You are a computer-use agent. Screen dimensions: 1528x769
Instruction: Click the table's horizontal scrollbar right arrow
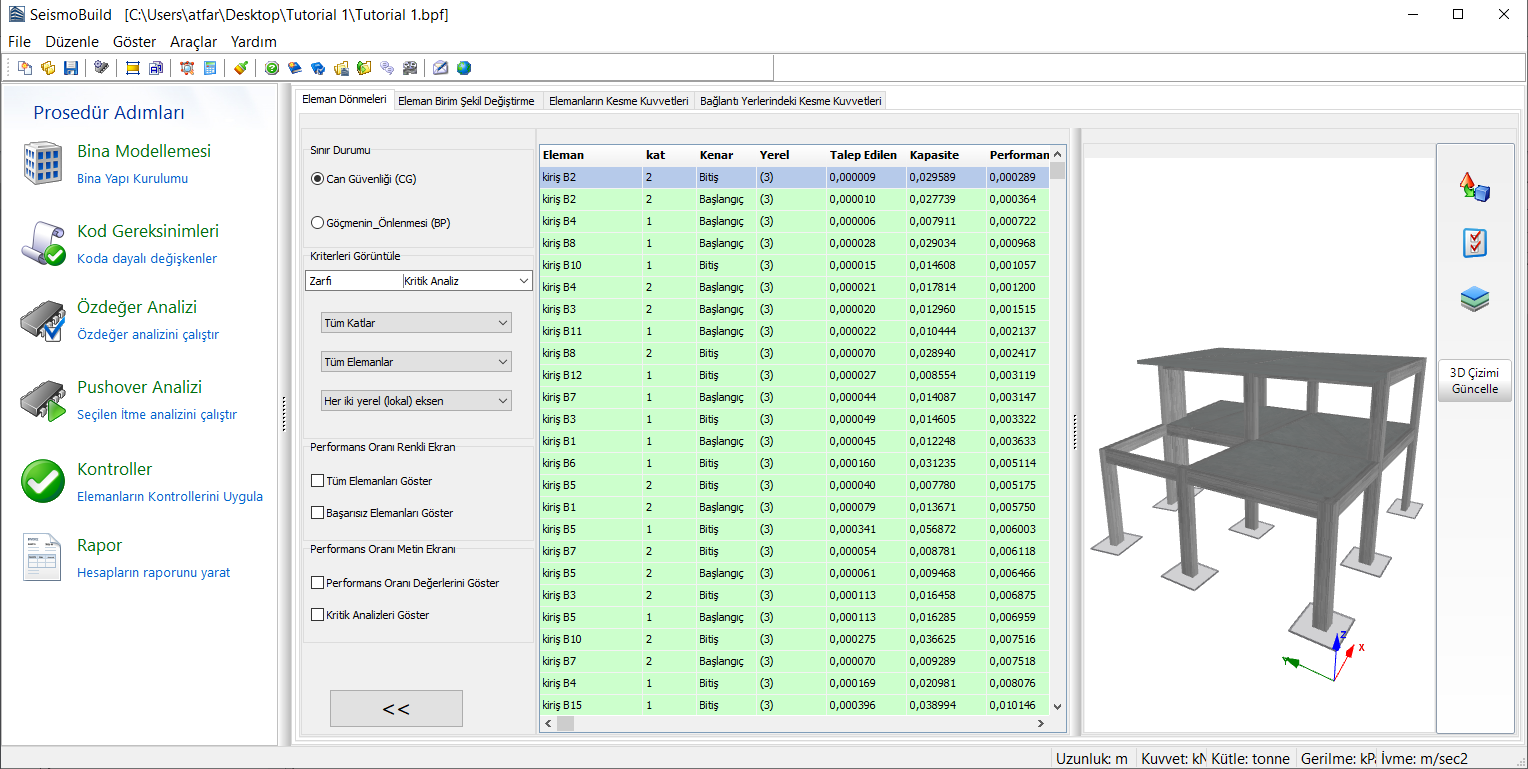1040,723
